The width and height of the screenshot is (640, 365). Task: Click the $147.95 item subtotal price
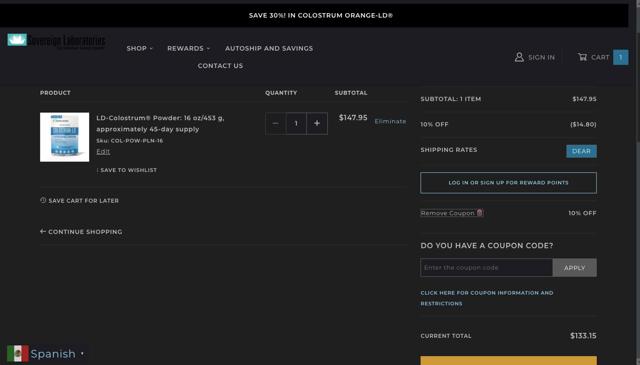point(353,118)
